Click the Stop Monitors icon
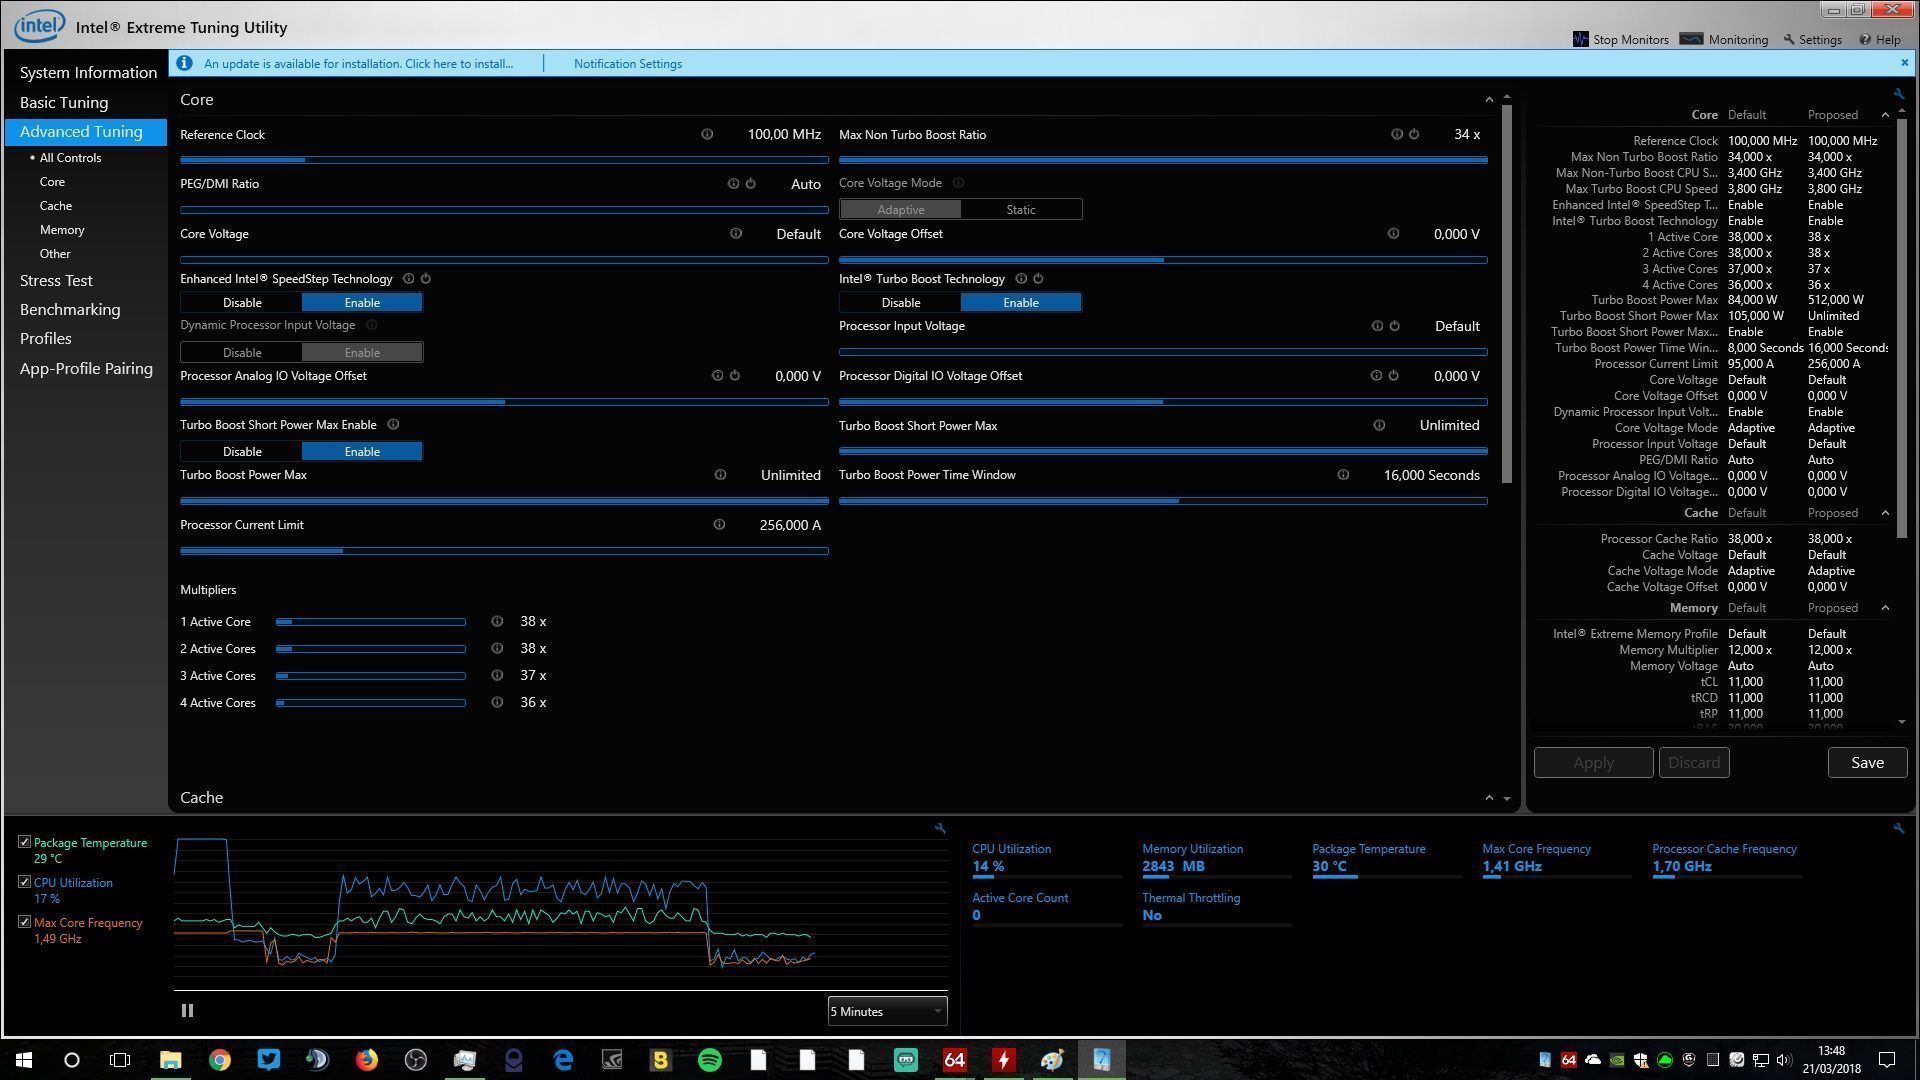Viewport: 1920px width, 1080px height. (1581, 39)
